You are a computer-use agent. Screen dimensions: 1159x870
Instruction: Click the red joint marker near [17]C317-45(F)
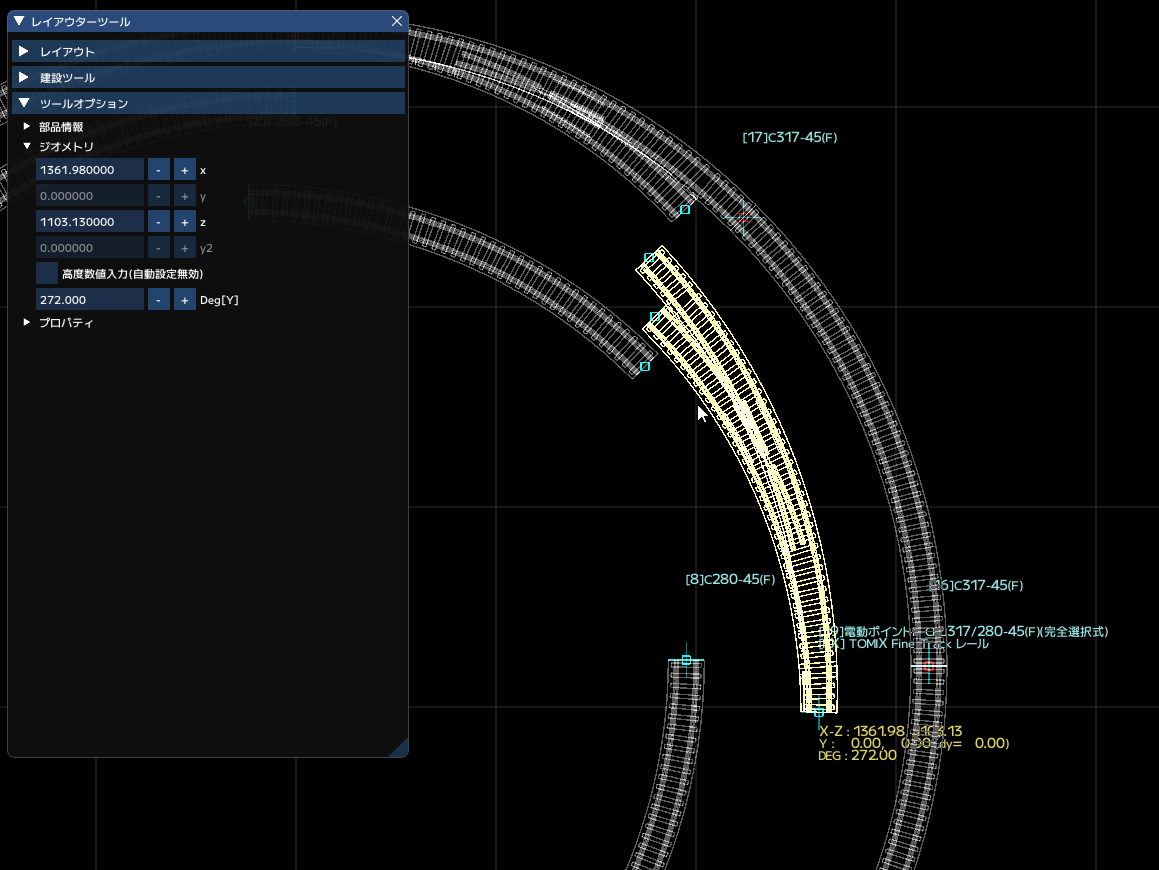(x=744, y=217)
